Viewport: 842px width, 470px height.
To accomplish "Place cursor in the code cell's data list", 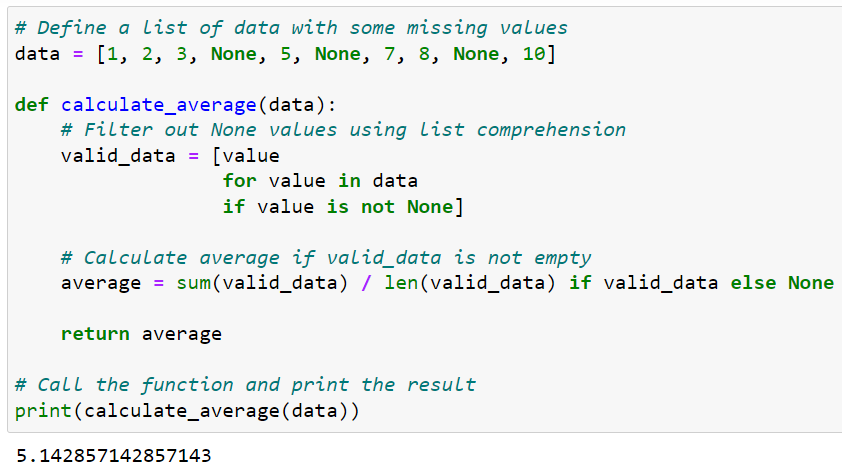I will pos(326,54).
